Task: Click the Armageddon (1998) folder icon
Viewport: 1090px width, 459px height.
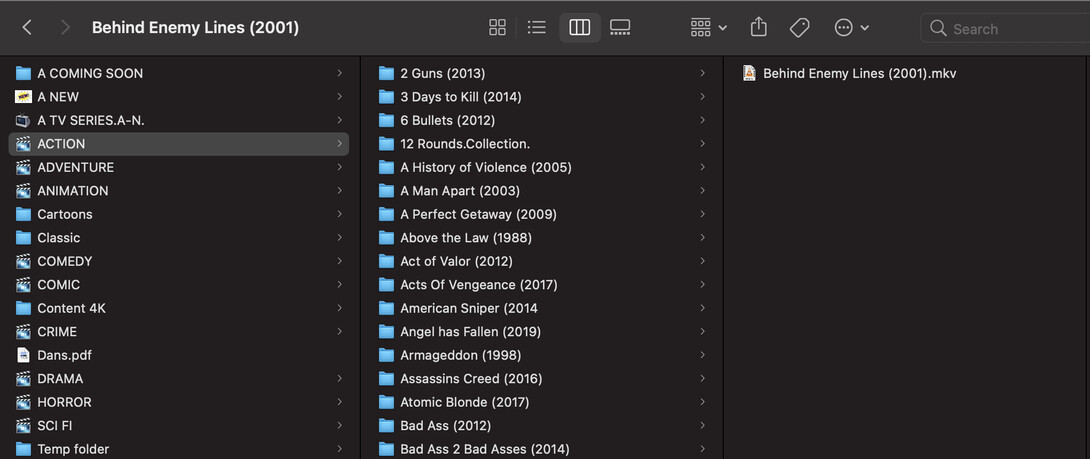Action: 387,355
